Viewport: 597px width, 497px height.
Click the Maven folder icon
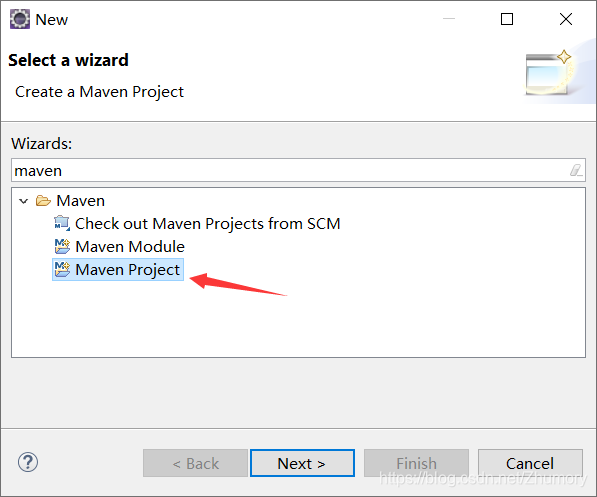coord(43,201)
